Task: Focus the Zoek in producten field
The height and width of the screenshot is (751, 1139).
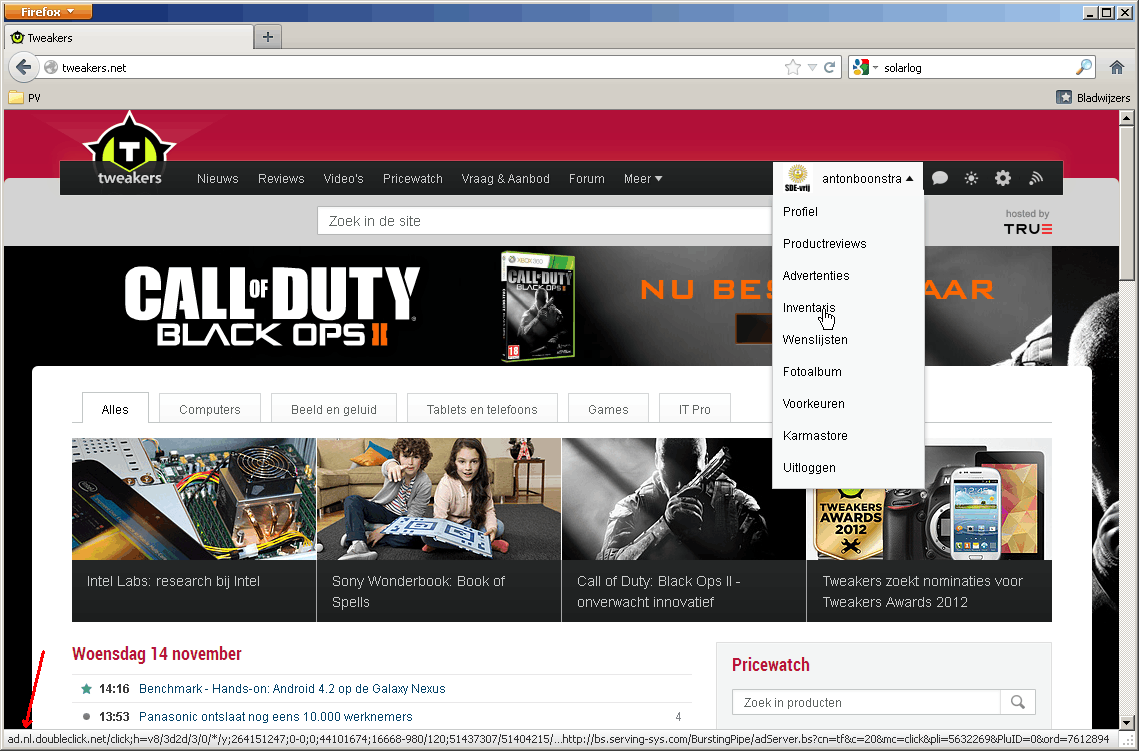Action: (866, 702)
